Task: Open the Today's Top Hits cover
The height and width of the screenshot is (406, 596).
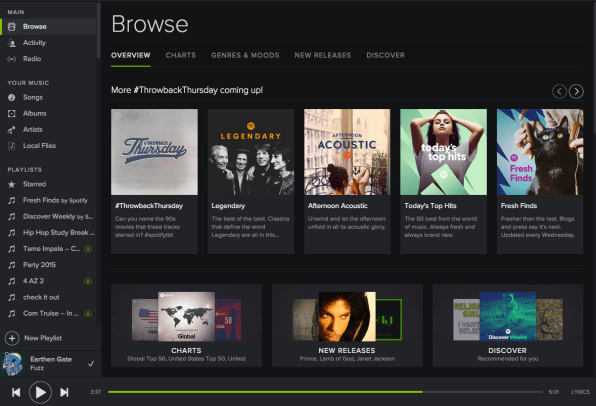Action: point(443,152)
